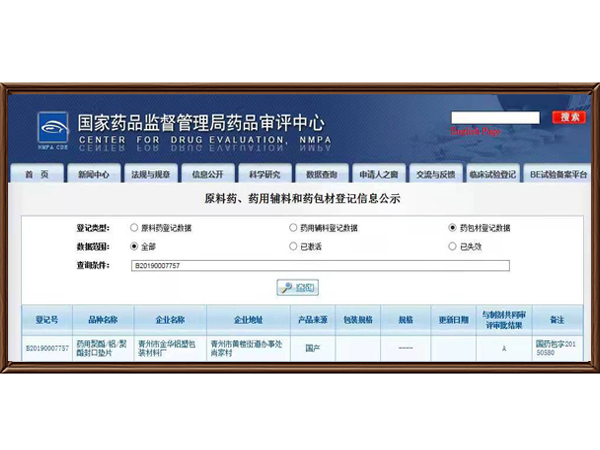600x450 pixels.
Task: Focus the top site search box
Action: (496, 117)
